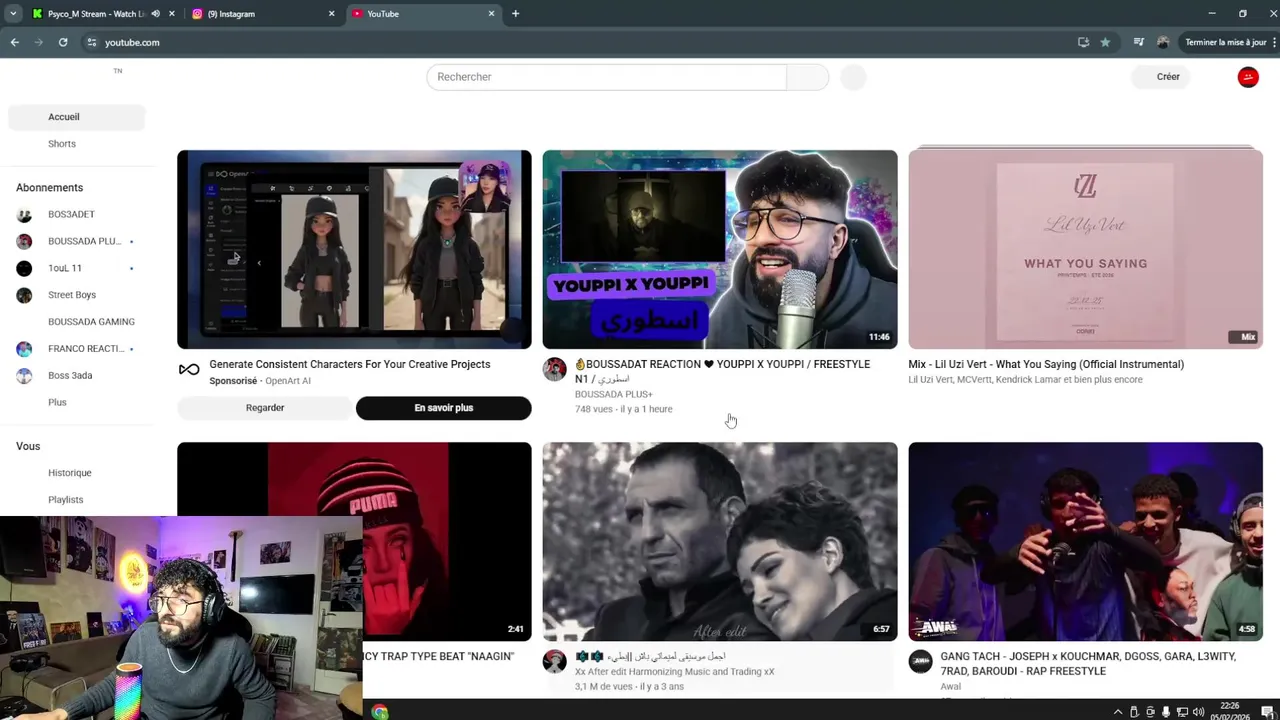Open the volume icon in system tray

[x=1198, y=712]
